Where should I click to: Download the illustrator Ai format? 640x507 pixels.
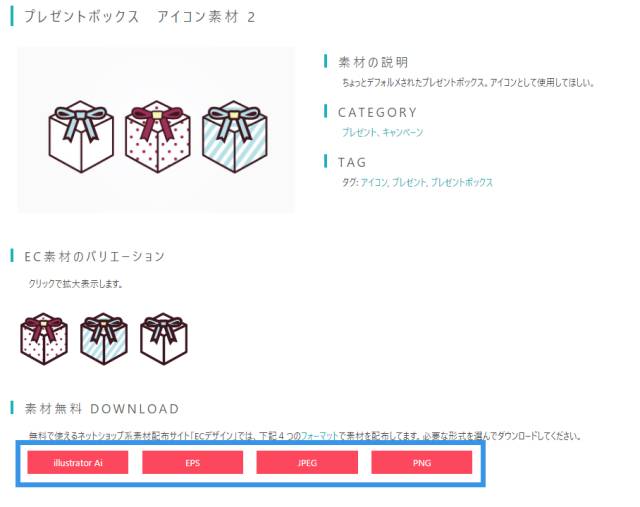pos(78,463)
